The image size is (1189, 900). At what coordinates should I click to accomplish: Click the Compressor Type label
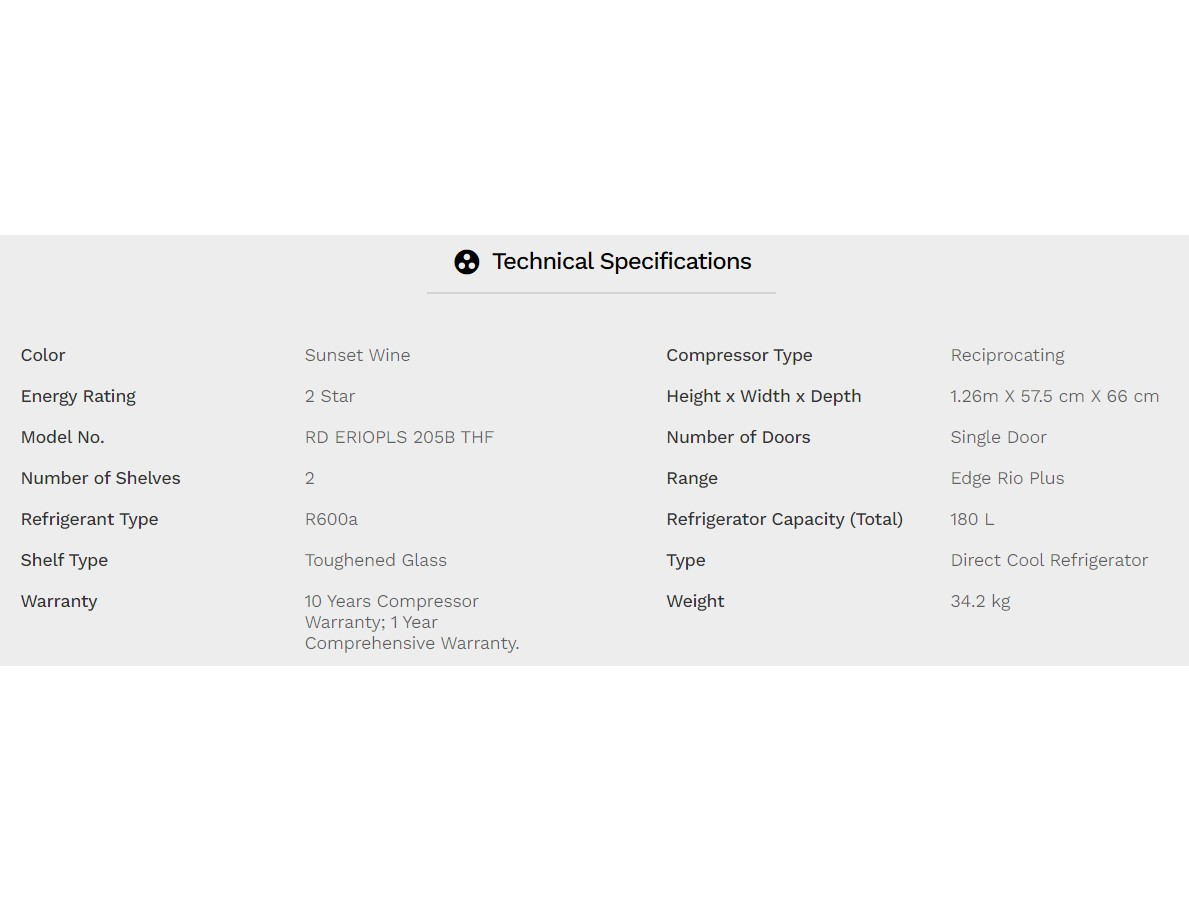pyautogui.click(x=739, y=355)
